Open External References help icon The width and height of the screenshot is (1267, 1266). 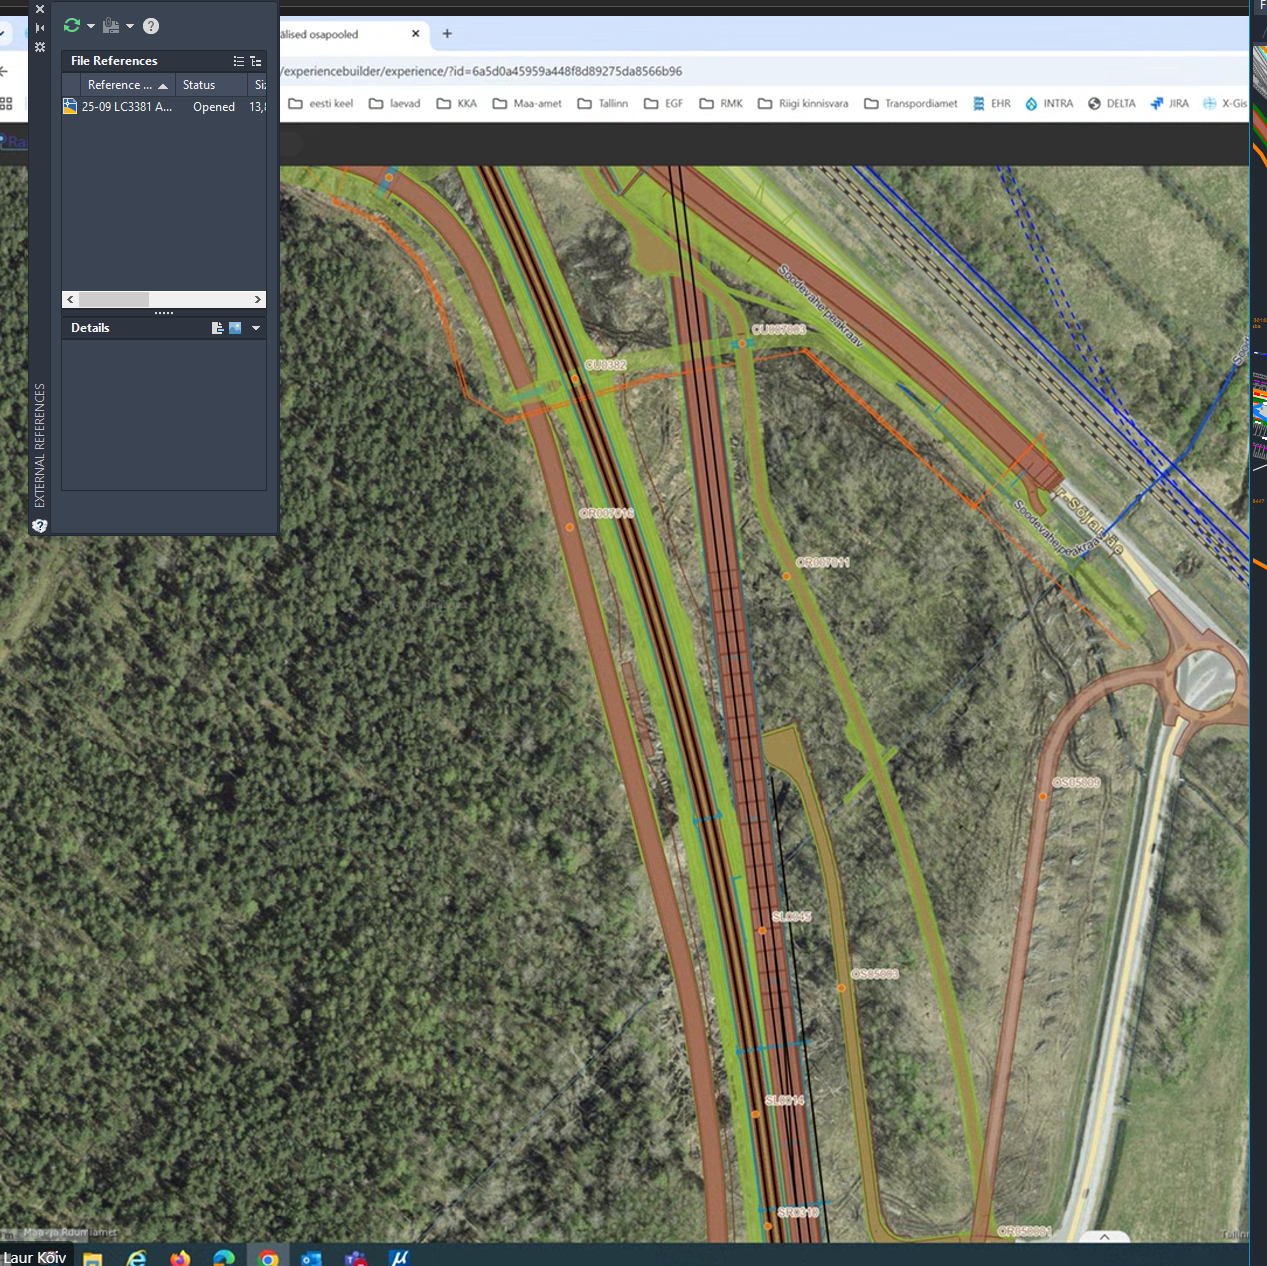click(x=151, y=26)
